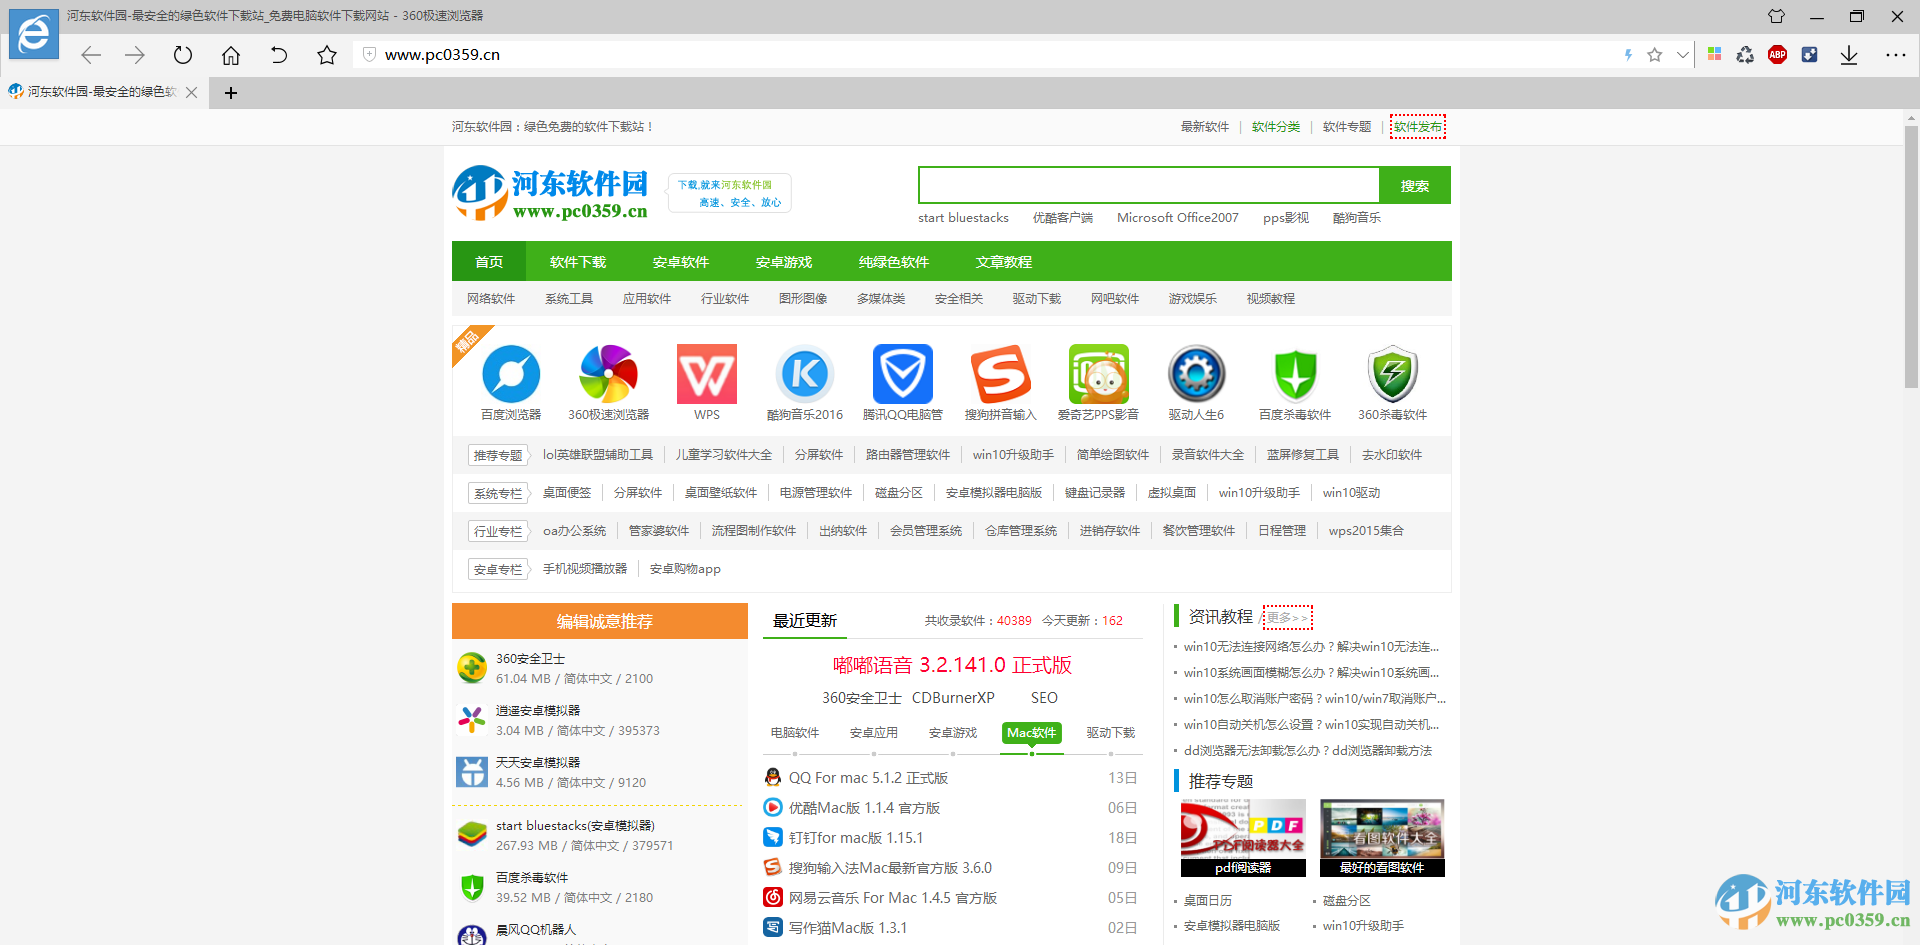The height and width of the screenshot is (945, 1920).
Task: Open the favorites dropdown chevron beside the star
Action: 1681,55
